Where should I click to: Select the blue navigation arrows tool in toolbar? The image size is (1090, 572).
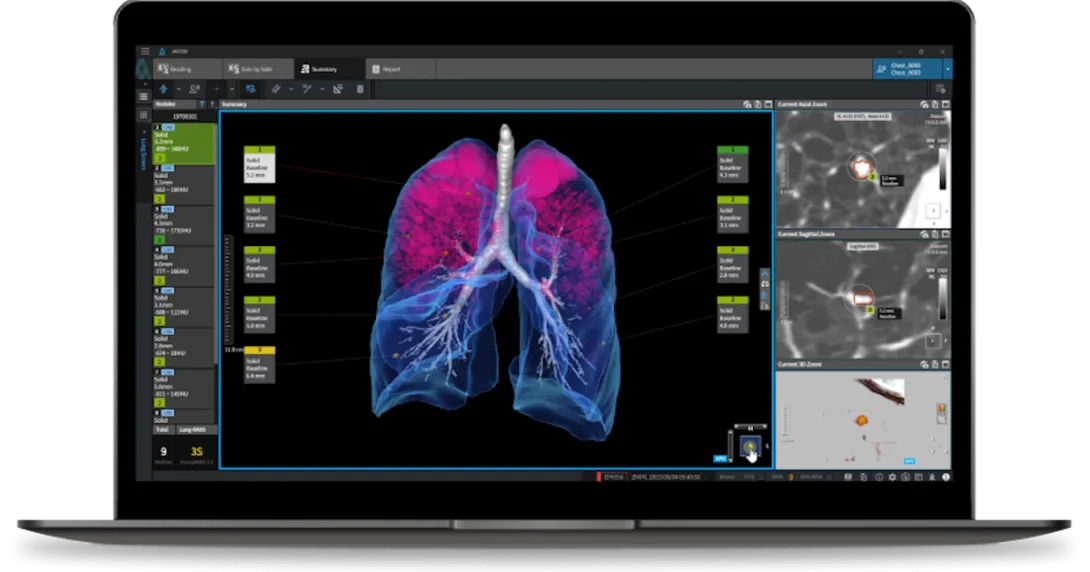click(163, 89)
